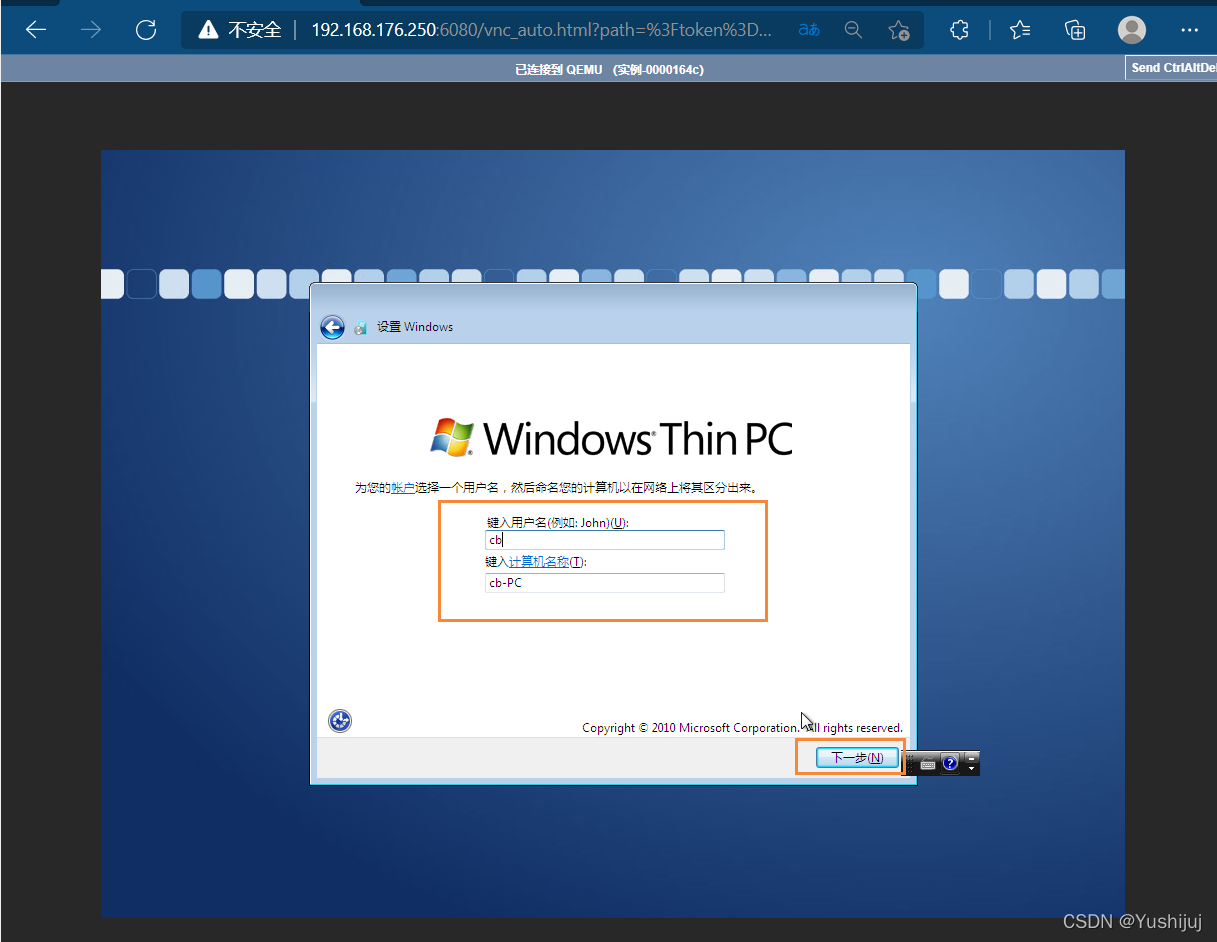Click the Microsoft copyright text
The height and width of the screenshot is (942, 1217).
(x=742, y=728)
